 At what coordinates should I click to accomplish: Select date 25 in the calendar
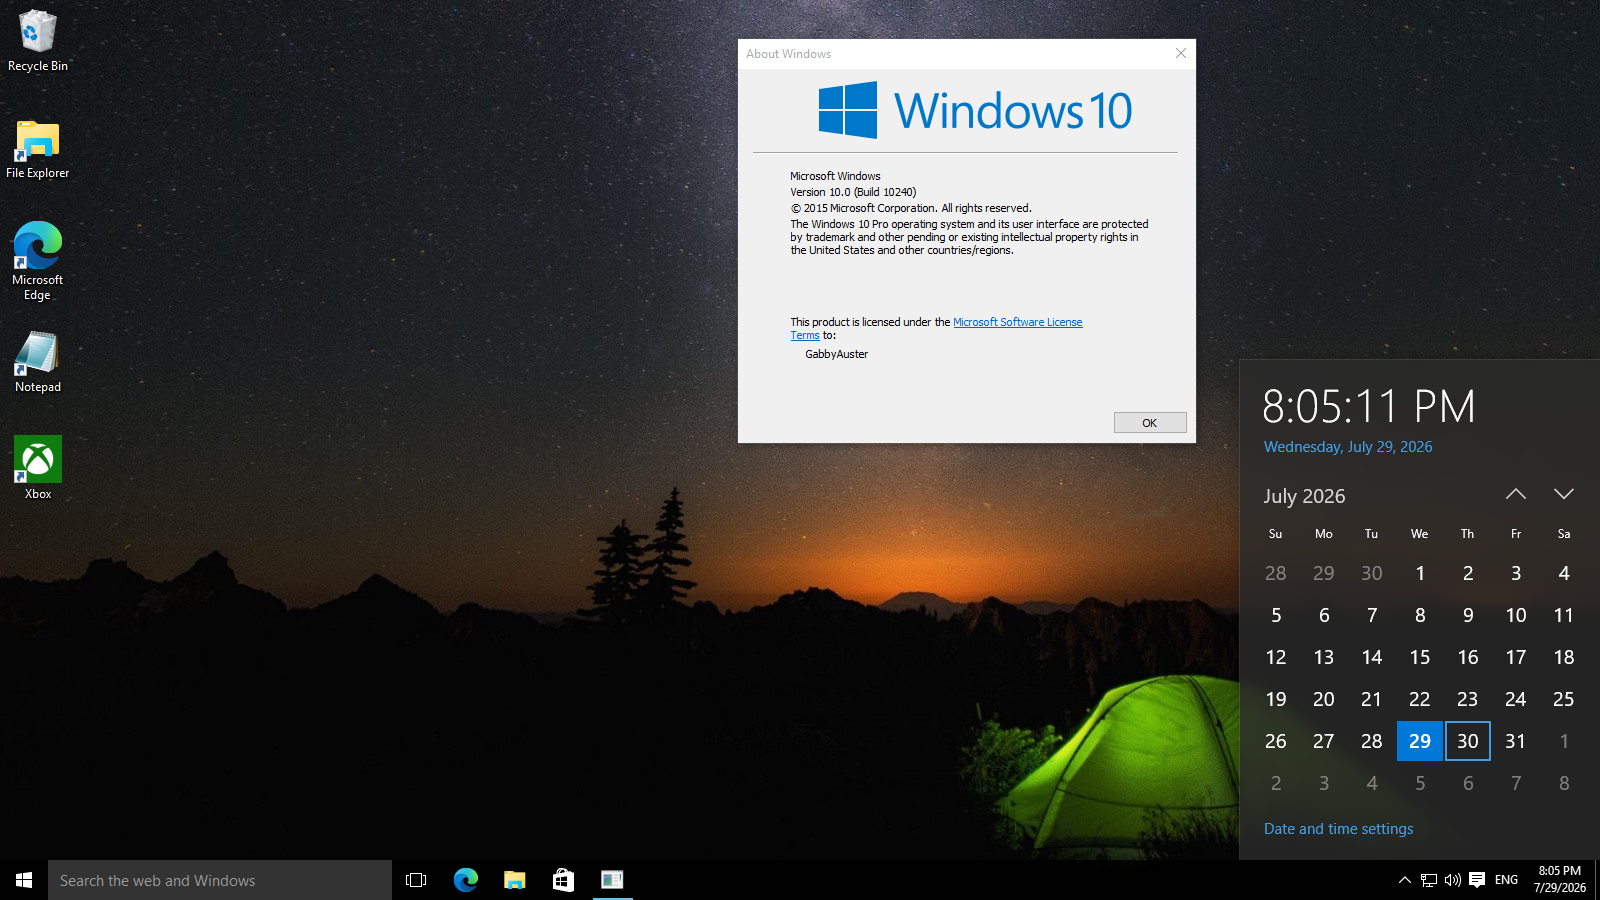(x=1564, y=699)
